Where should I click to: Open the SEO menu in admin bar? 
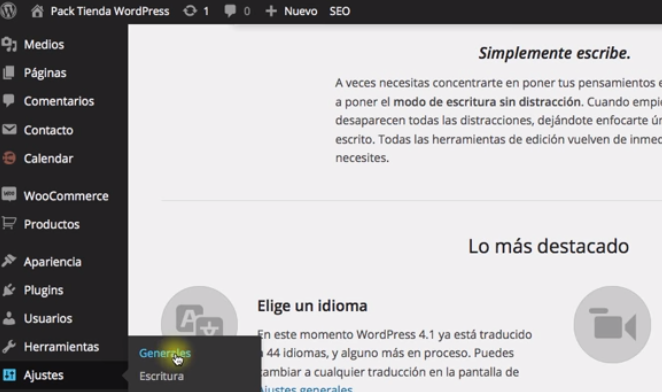[x=339, y=11]
